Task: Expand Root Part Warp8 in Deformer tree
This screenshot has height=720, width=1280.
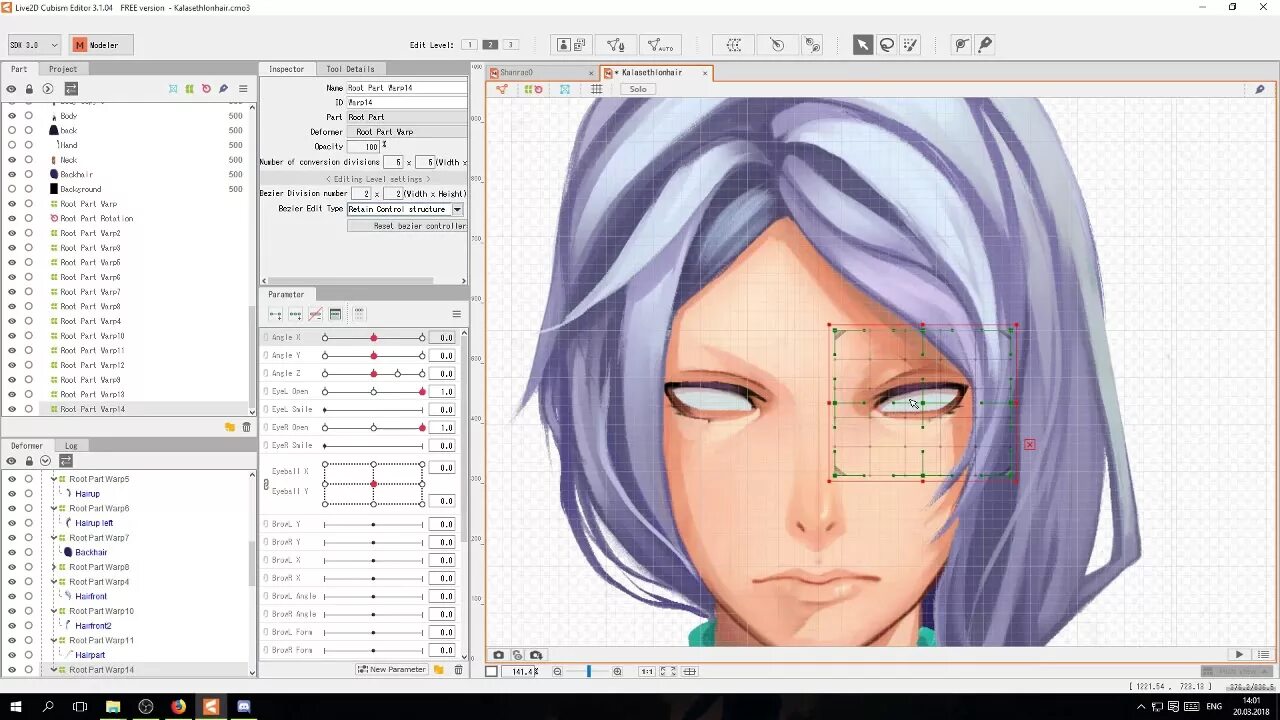Action: (54, 567)
